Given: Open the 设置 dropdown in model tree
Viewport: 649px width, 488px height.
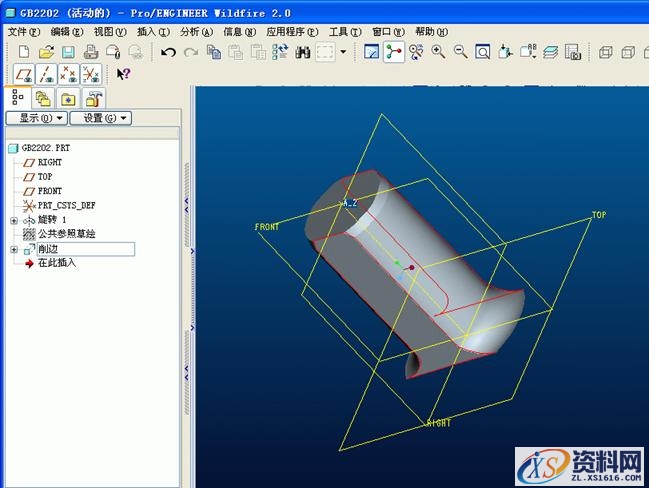Looking at the screenshot, I should coord(100,118).
